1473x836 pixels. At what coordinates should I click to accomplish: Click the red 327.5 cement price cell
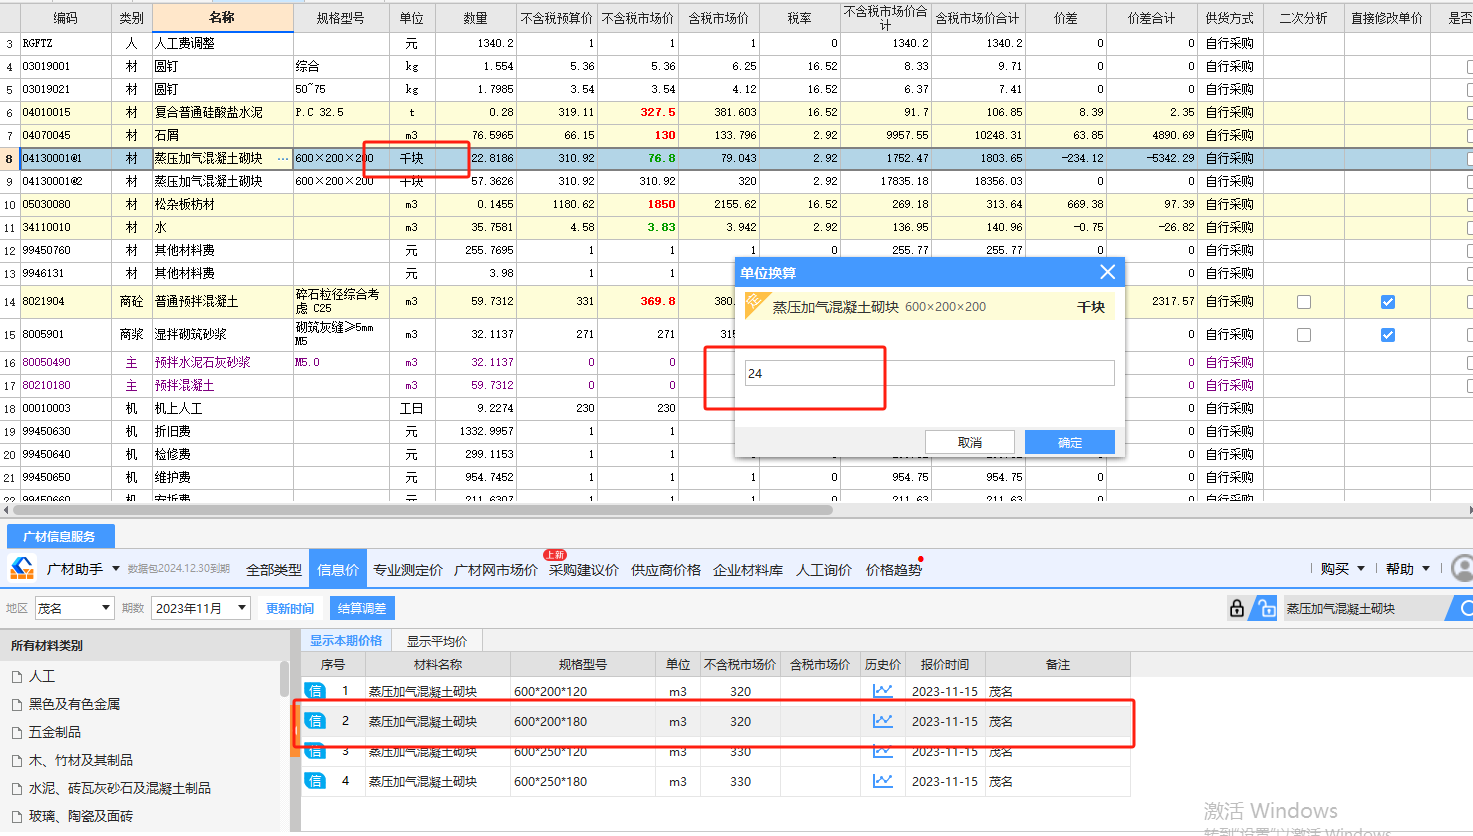(x=638, y=112)
